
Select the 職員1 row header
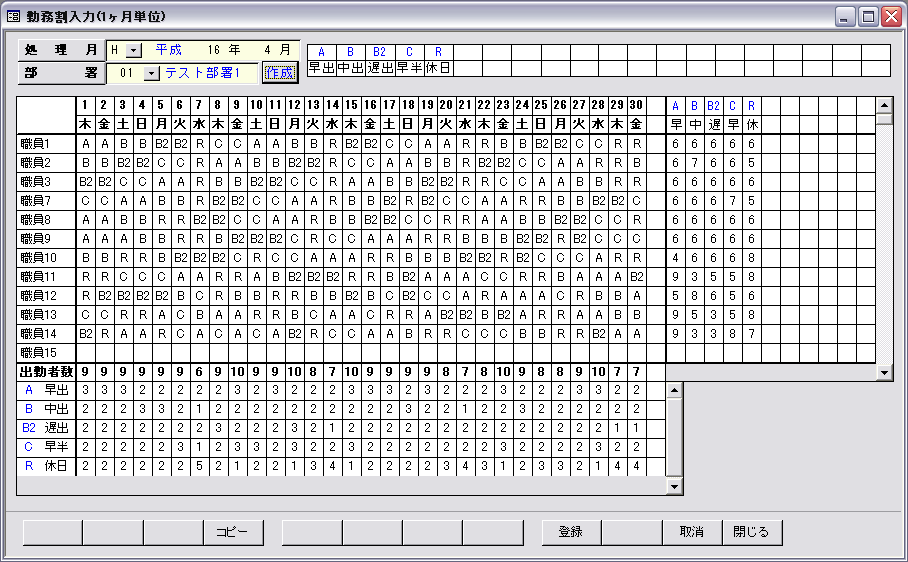click(46, 143)
